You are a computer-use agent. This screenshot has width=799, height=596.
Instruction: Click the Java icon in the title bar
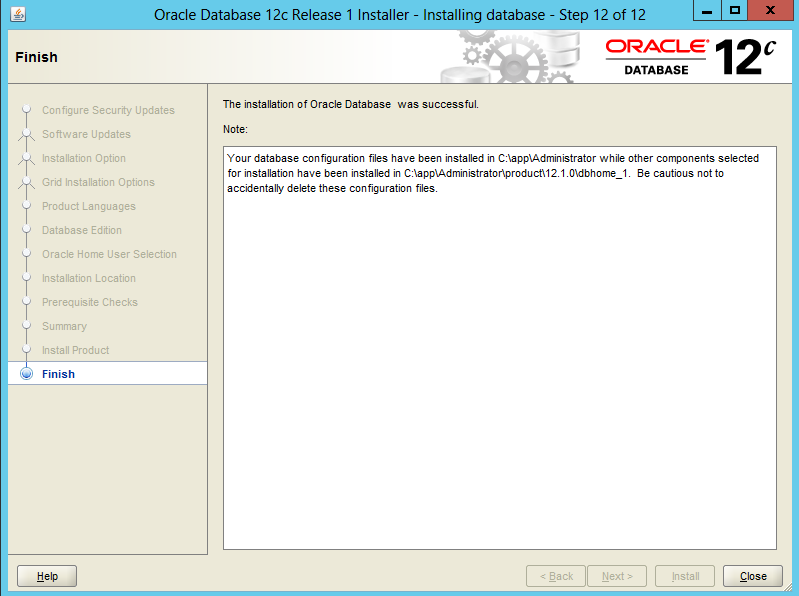coord(18,14)
